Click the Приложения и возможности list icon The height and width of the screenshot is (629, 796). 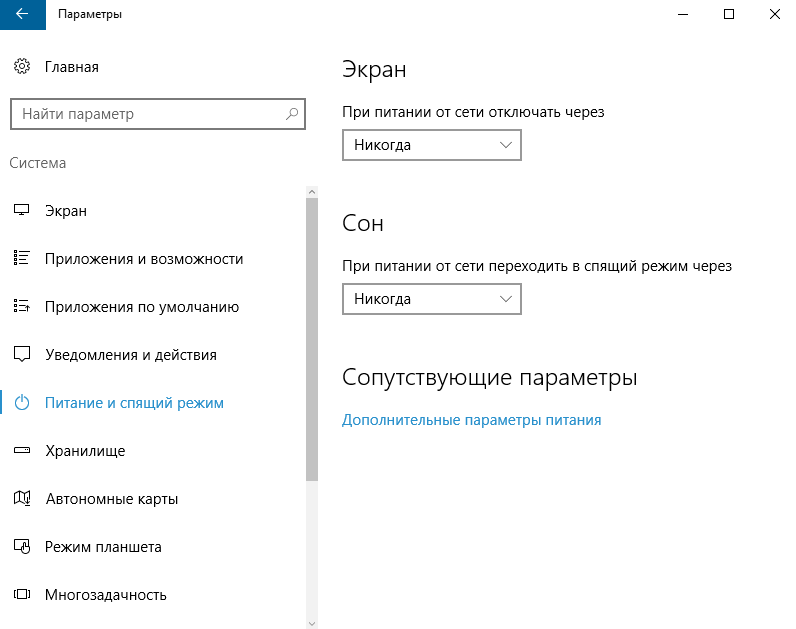21,258
